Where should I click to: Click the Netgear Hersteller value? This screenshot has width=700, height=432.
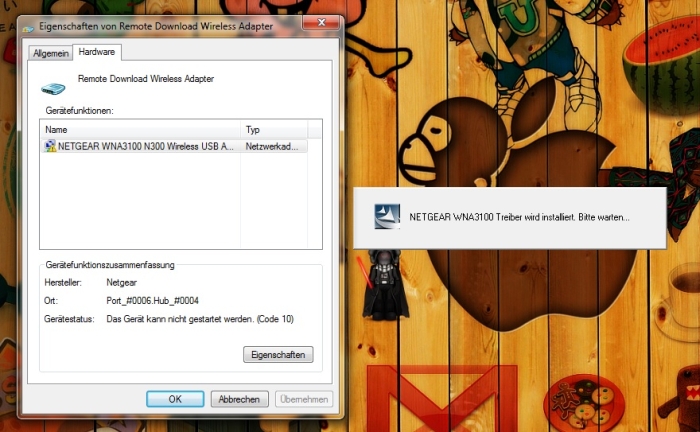121,282
